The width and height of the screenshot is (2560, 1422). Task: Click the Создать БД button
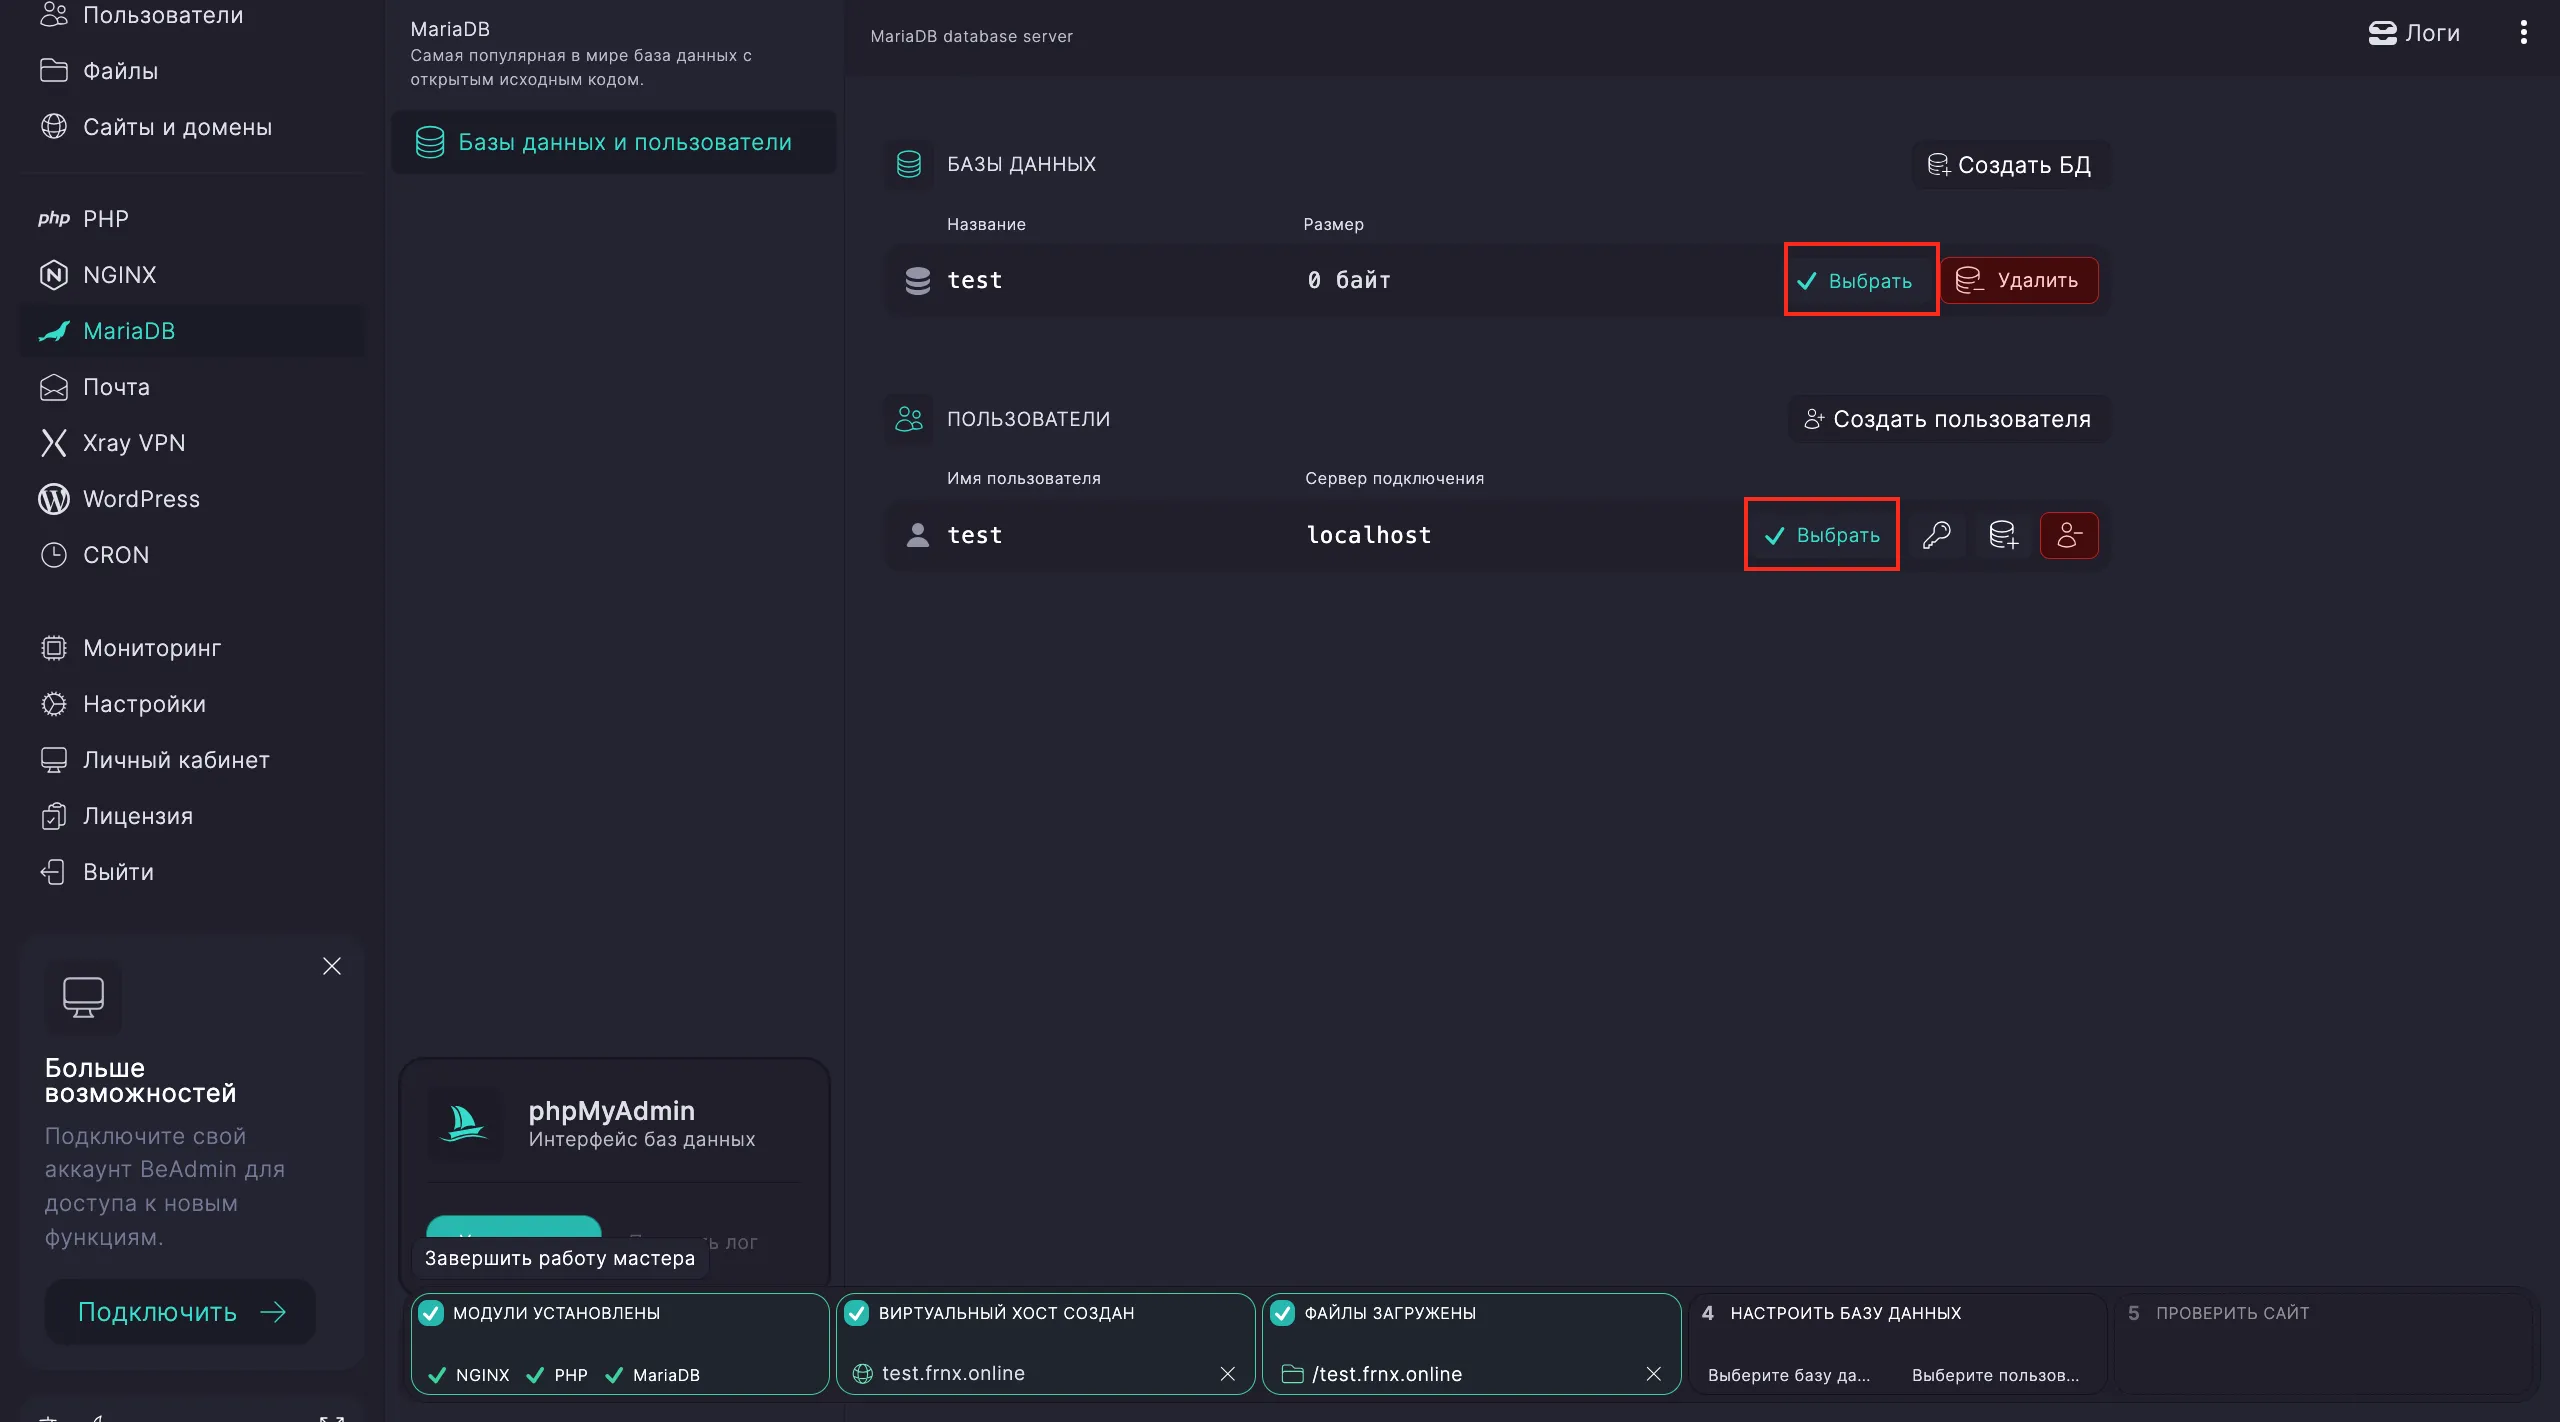click(x=2010, y=165)
